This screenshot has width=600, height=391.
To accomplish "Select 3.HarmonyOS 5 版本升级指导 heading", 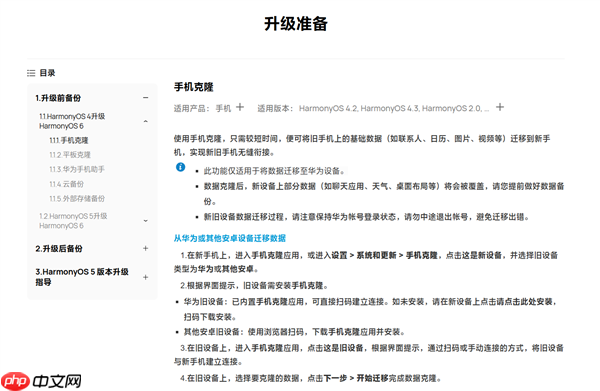I will click(82, 277).
